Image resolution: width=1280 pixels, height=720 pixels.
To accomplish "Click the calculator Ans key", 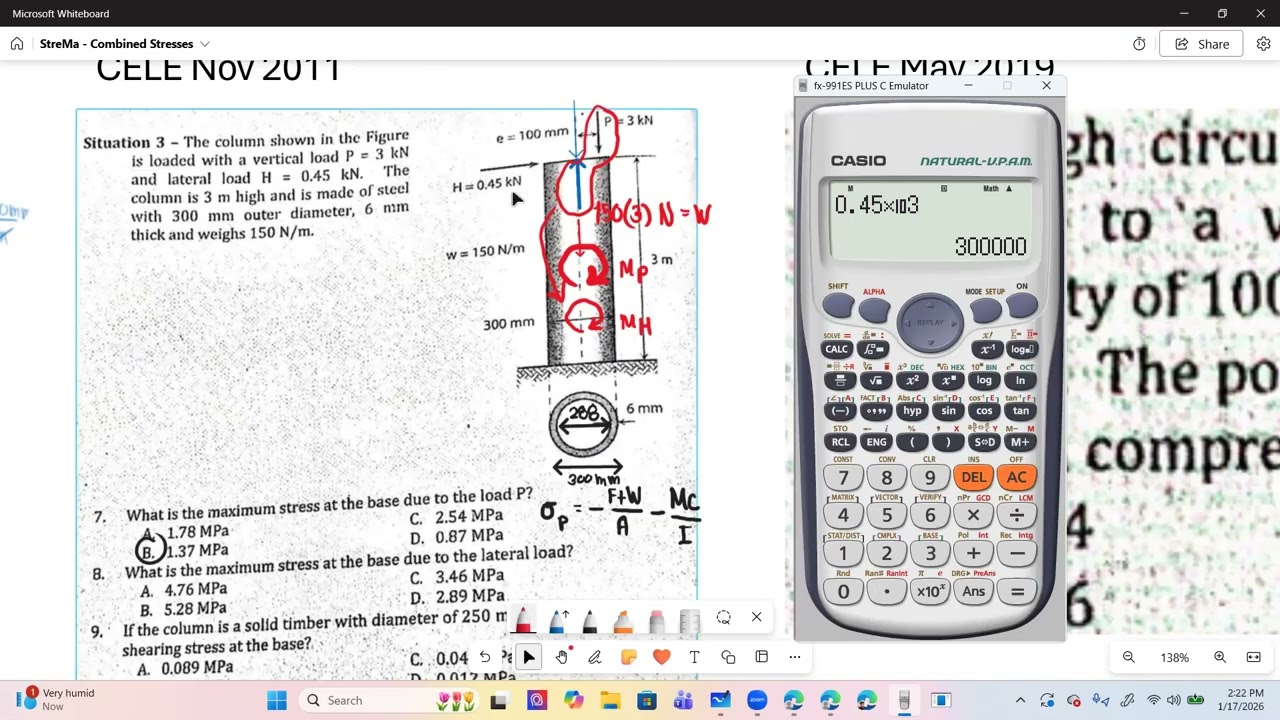I will (973, 592).
